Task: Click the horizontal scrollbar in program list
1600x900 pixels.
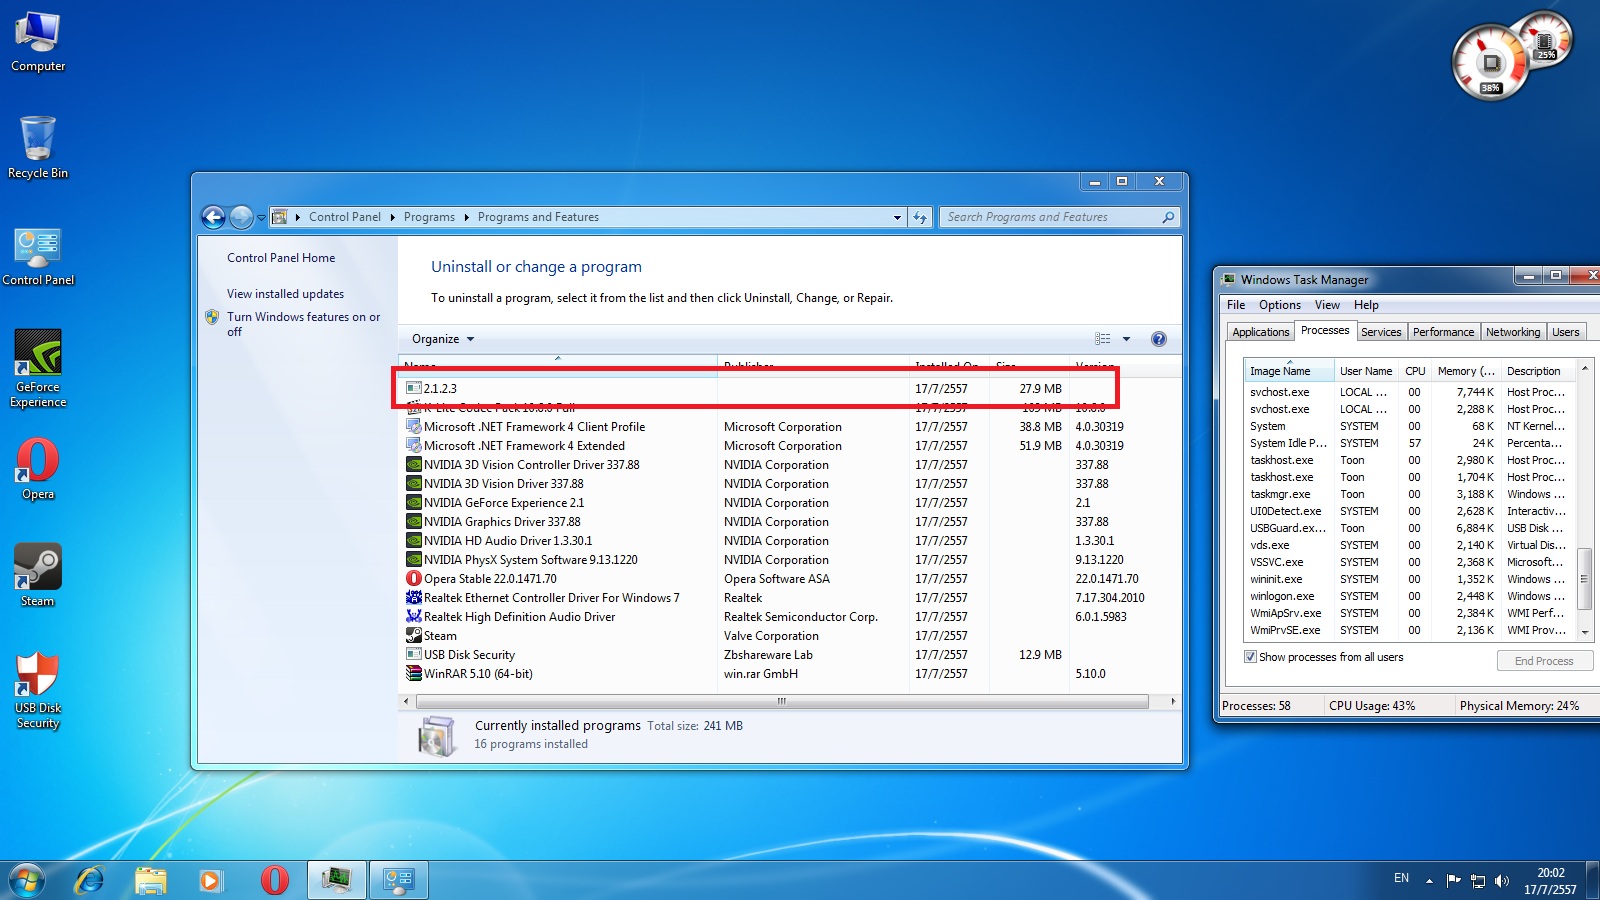Action: pos(782,702)
